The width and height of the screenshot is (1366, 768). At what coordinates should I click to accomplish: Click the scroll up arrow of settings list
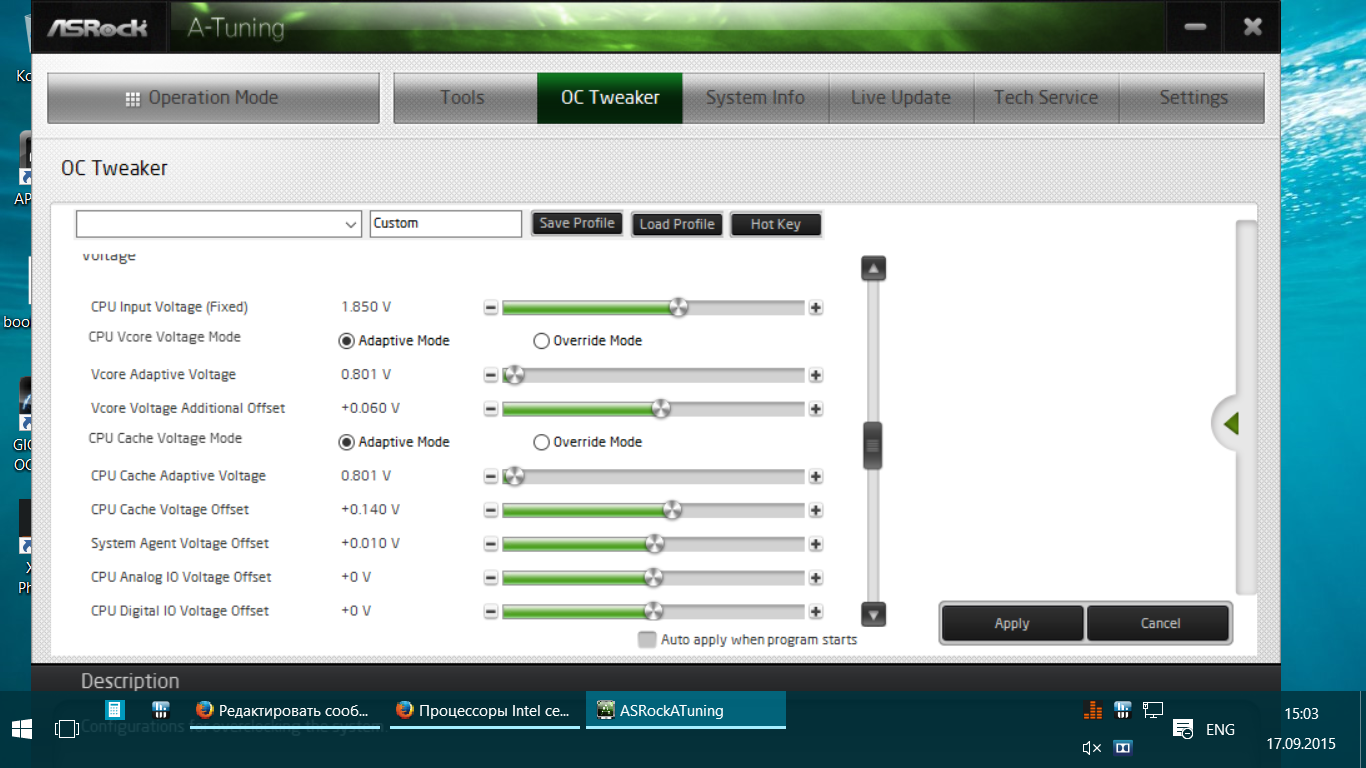point(874,268)
